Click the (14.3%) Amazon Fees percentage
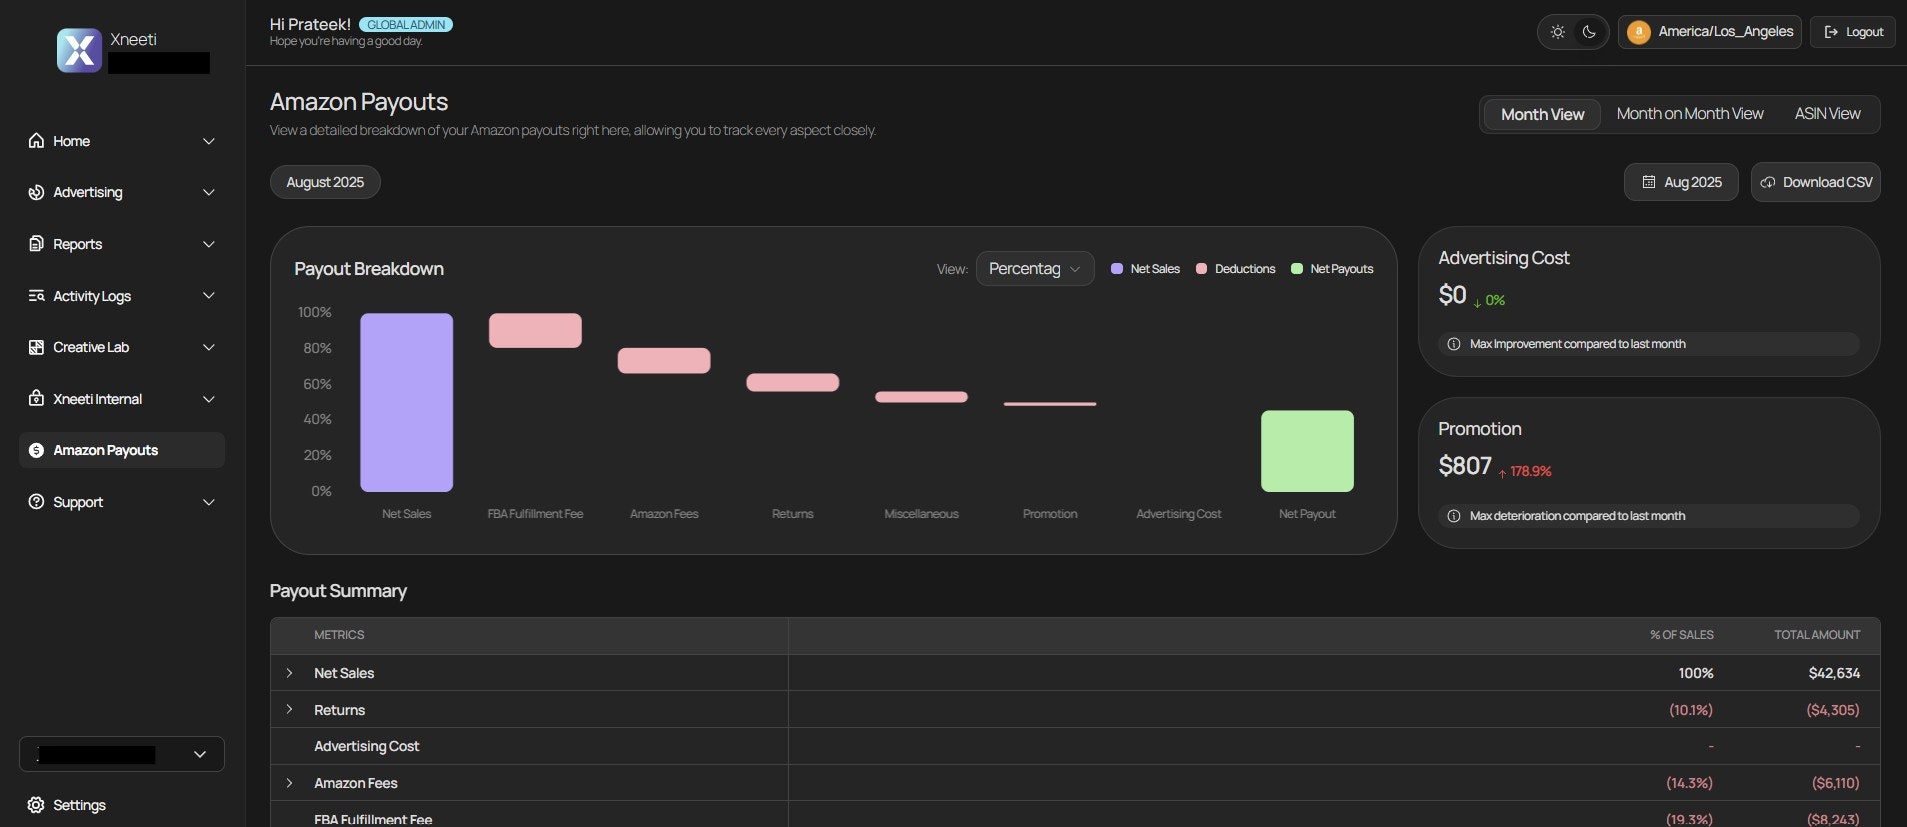This screenshot has width=1907, height=827. point(1689,783)
